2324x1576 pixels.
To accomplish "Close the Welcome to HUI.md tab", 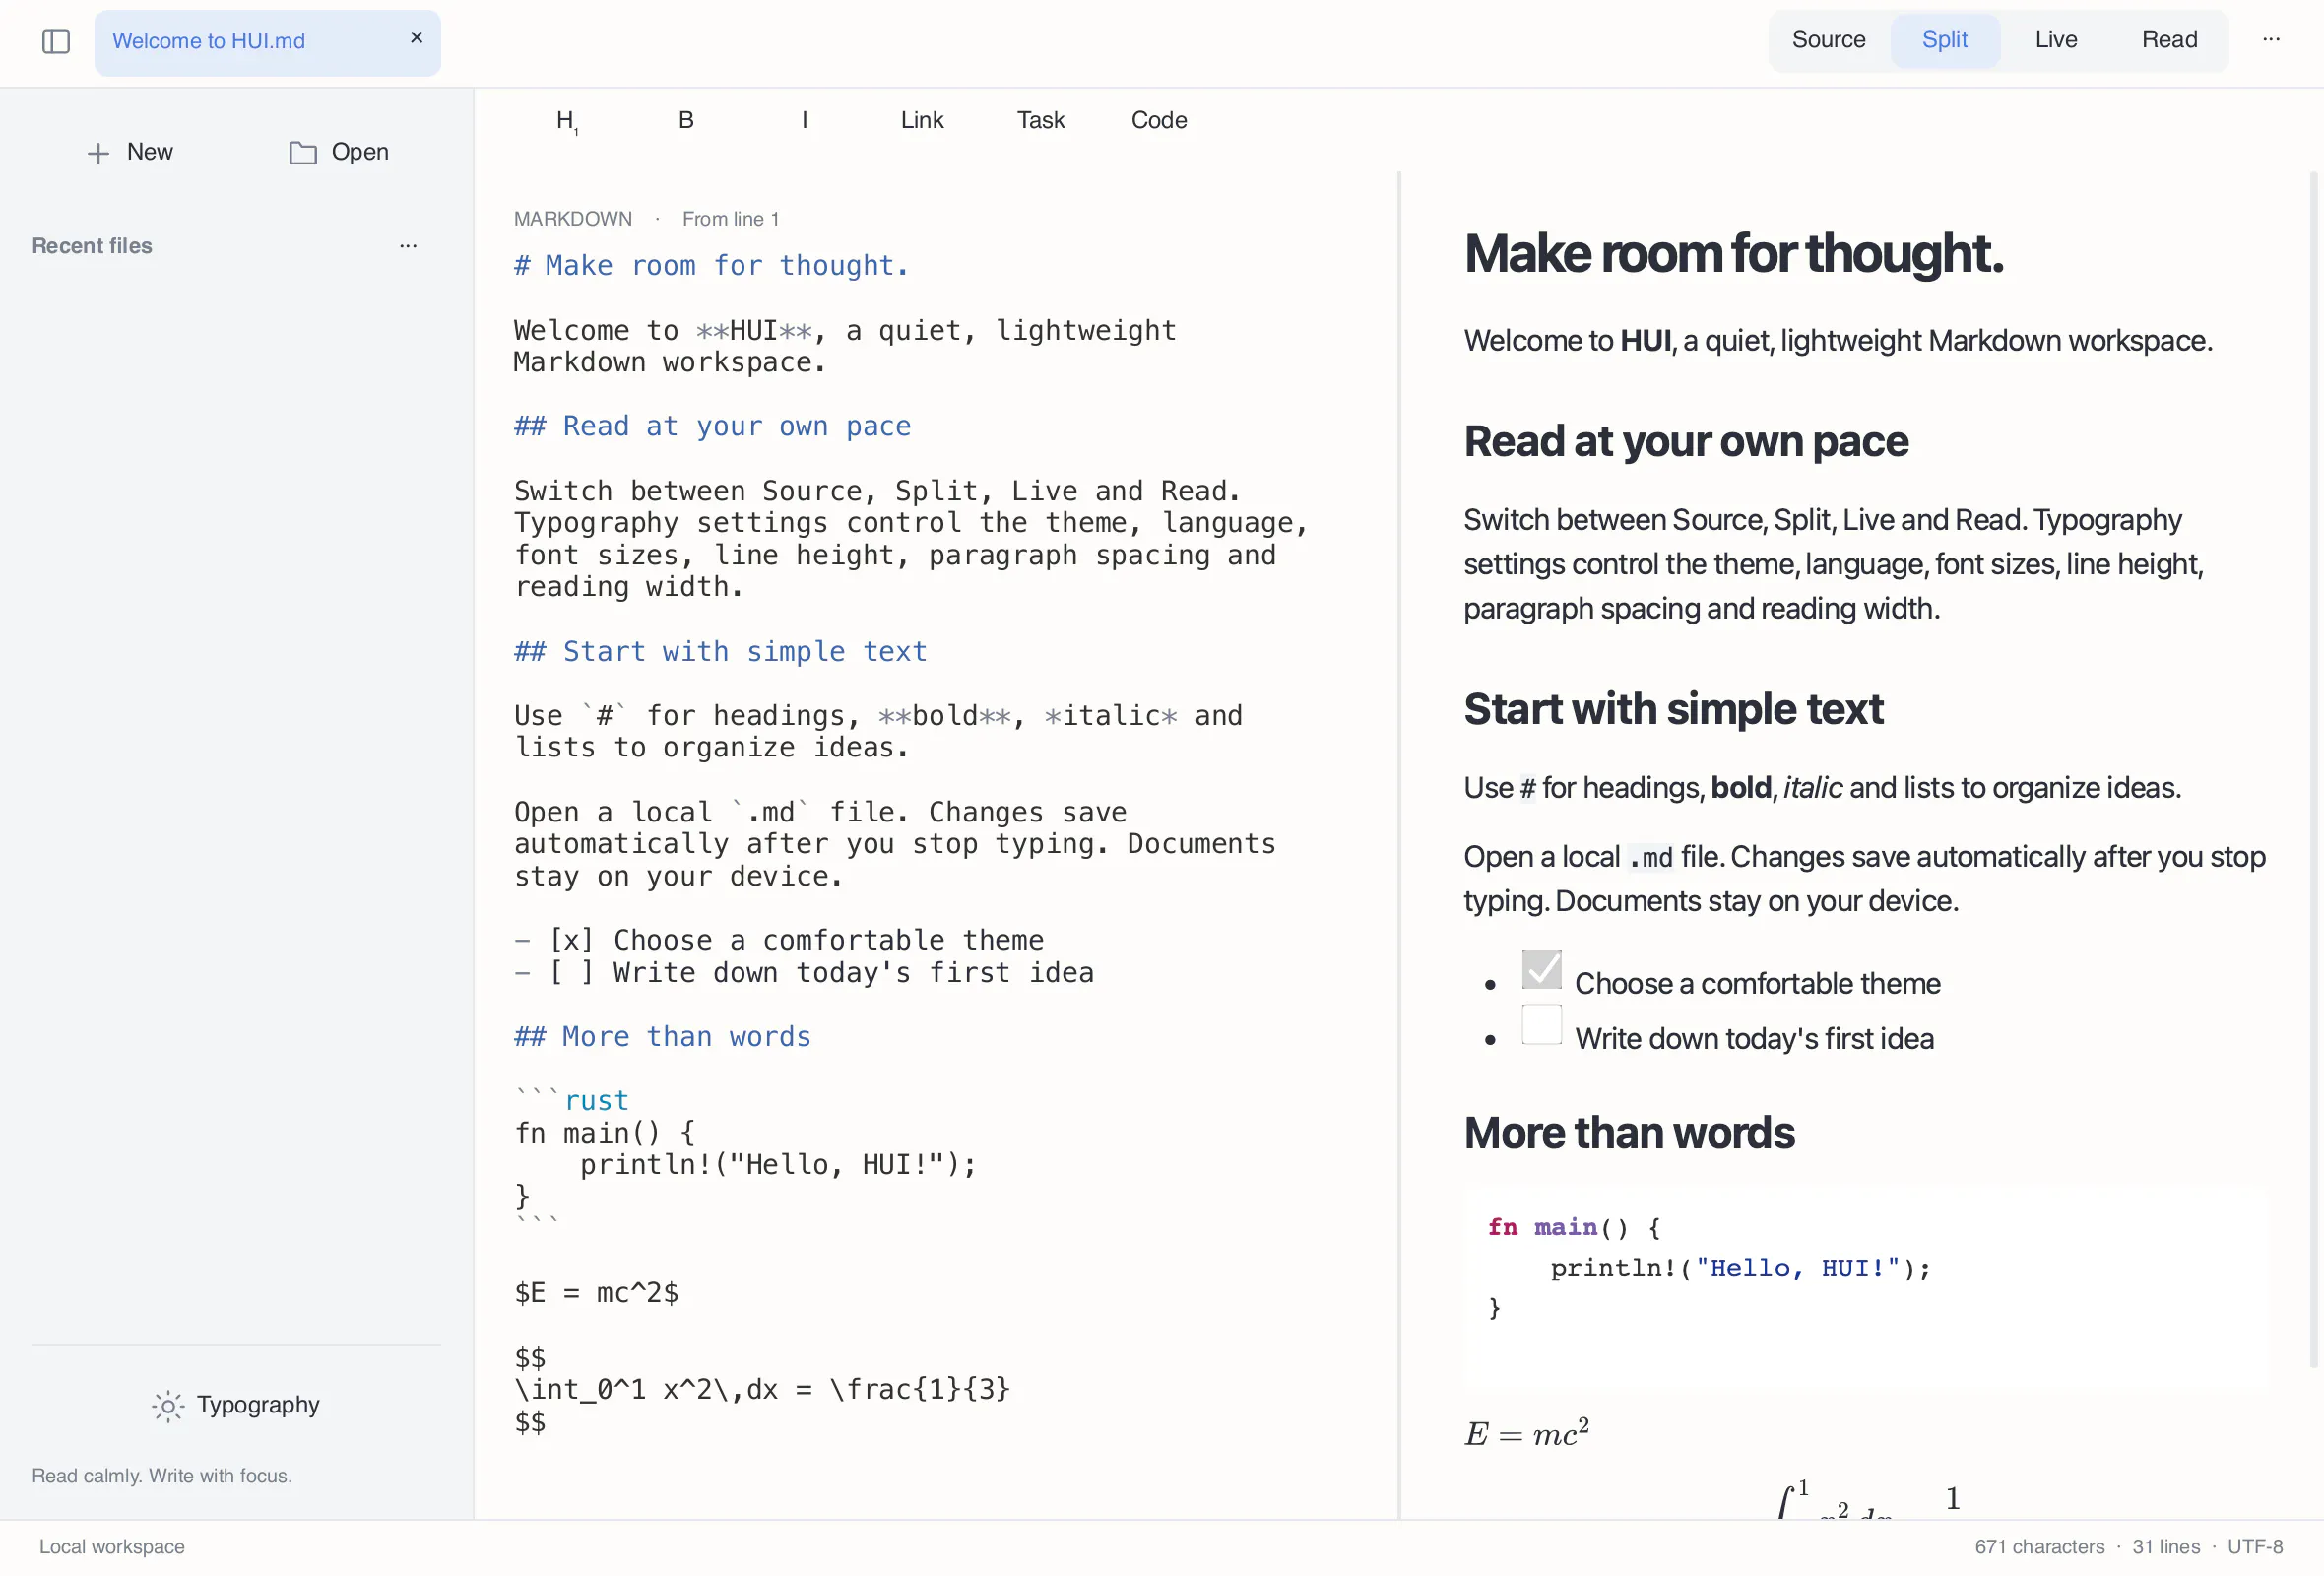I will coord(417,38).
